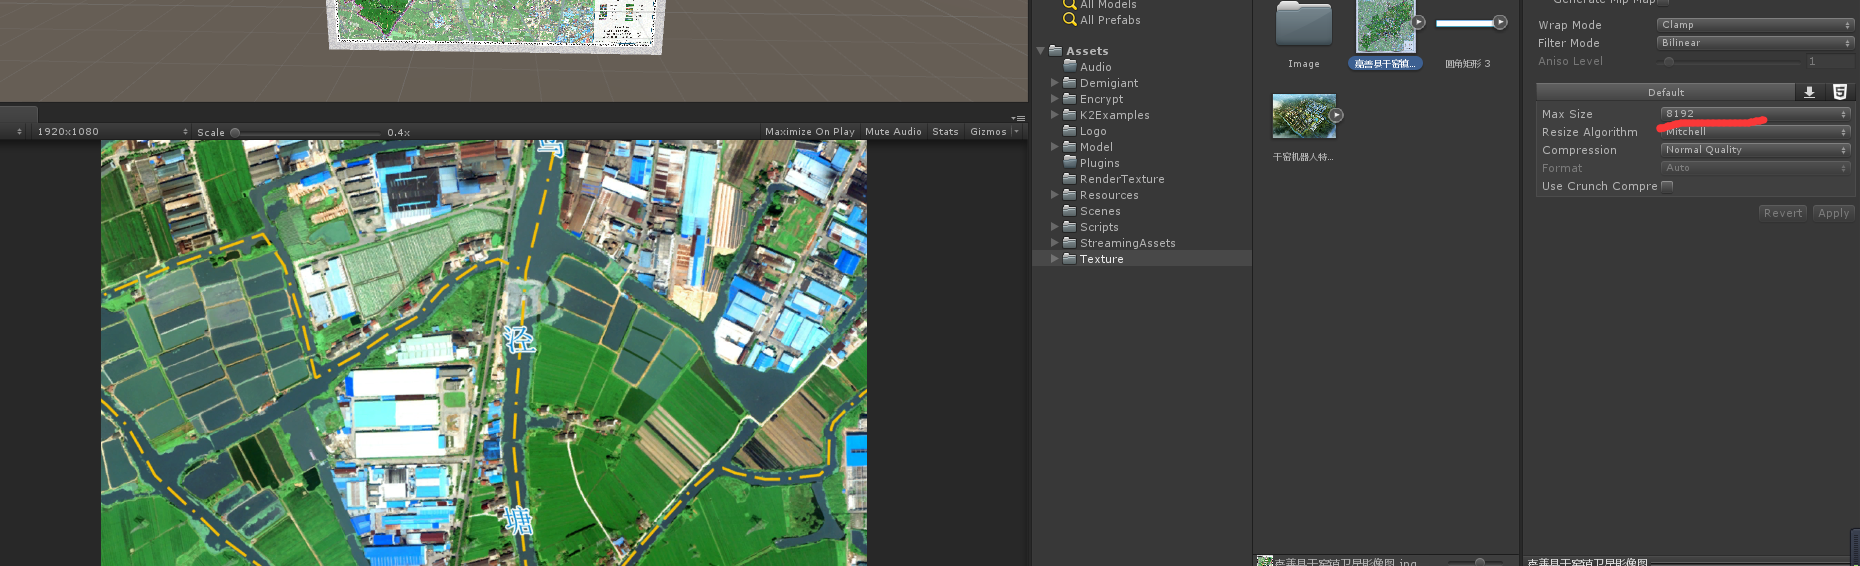Screen dimensions: 1860x566
Task: Open the Audio folder in Assets
Action: tap(1095, 67)
